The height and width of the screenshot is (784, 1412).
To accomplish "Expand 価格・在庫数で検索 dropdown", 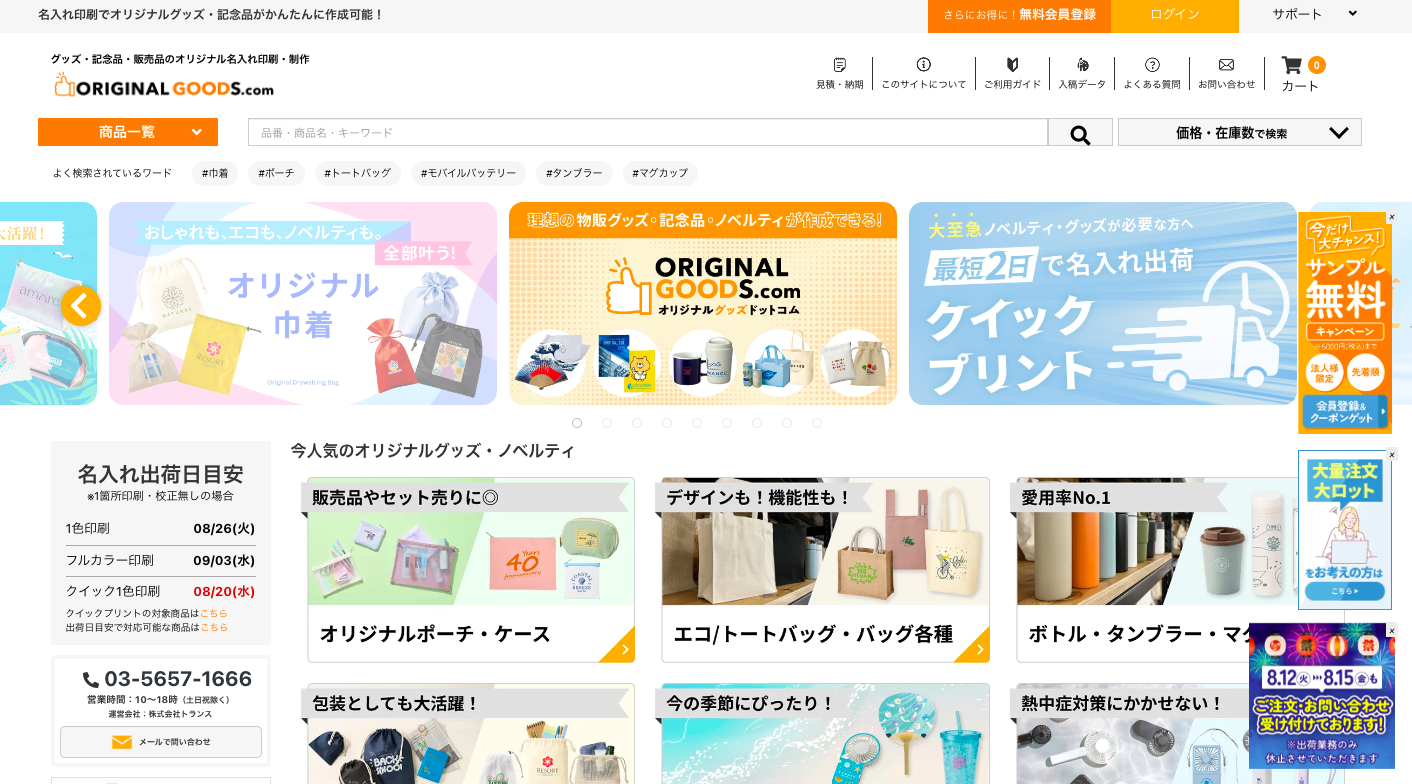I will 1240,133.
